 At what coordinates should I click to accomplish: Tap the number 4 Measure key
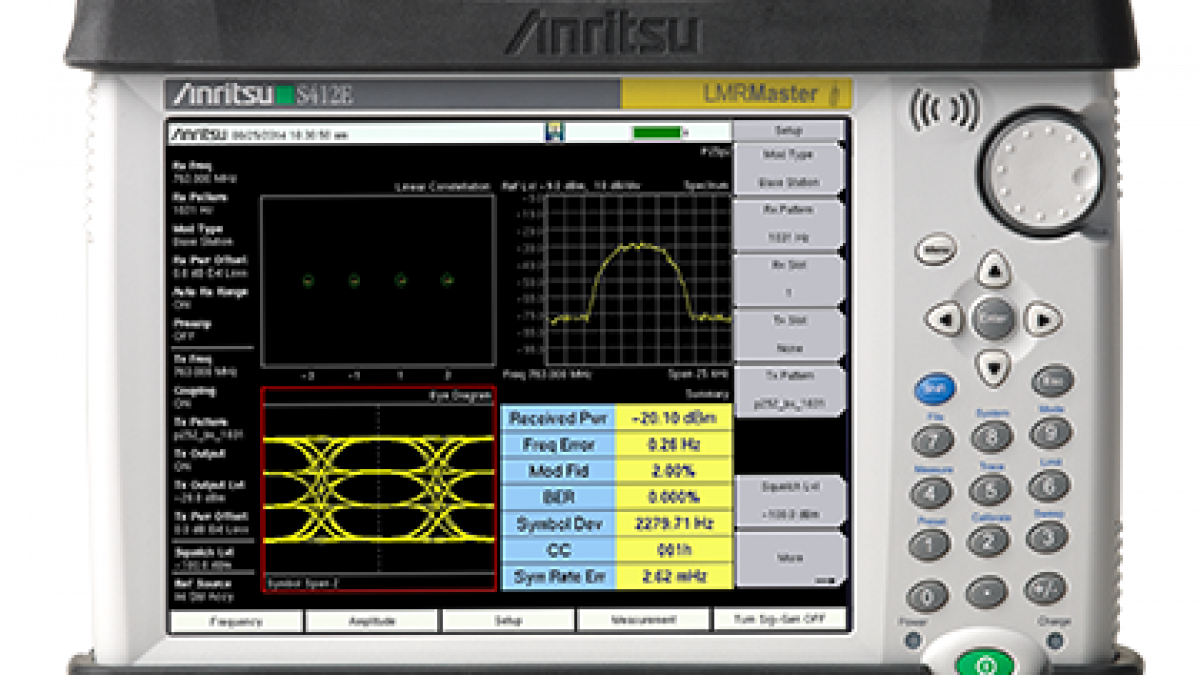point(931,493)
